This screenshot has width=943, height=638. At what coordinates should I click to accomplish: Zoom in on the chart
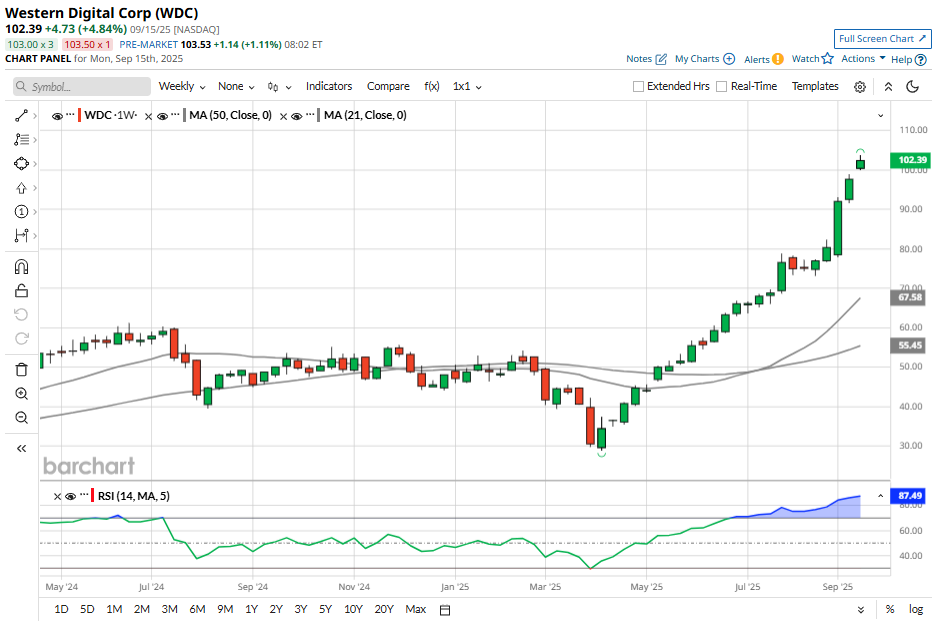(x=22, y=393)
